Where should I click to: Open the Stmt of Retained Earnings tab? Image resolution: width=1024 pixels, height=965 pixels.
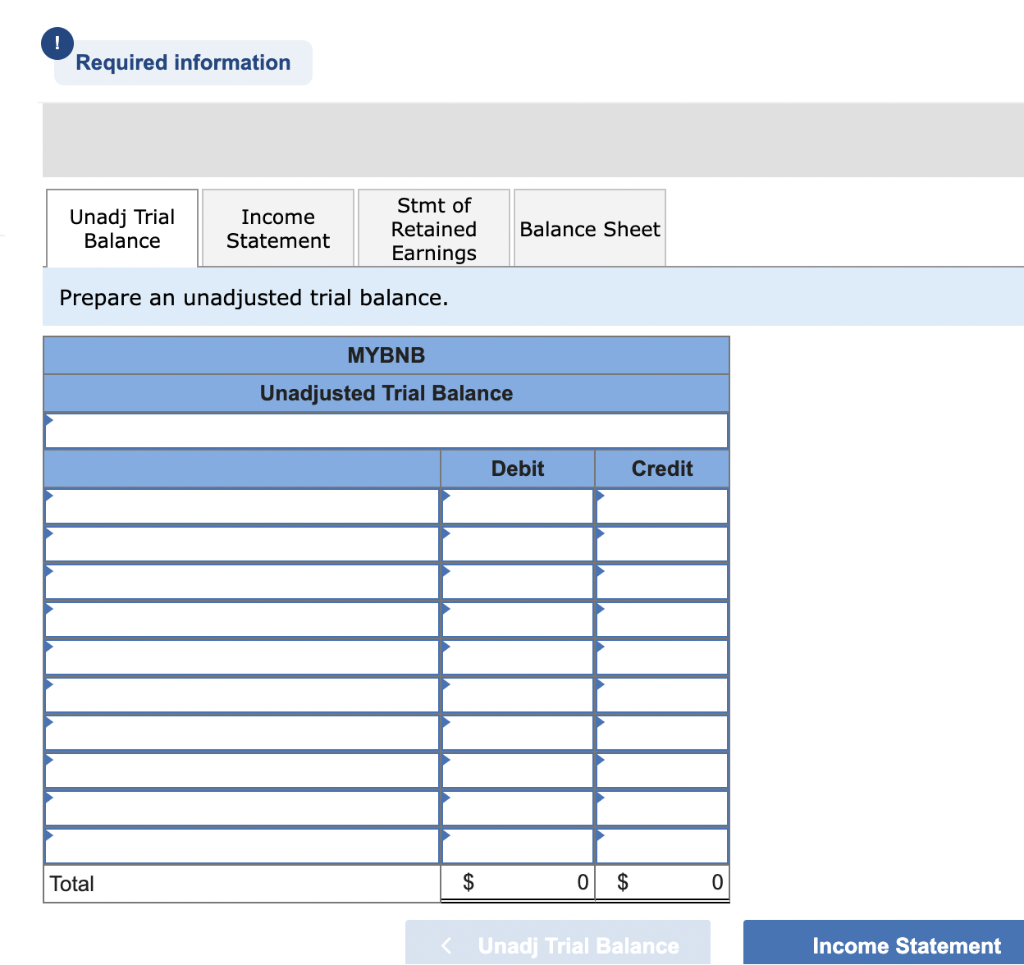click(x=434, y=229)
